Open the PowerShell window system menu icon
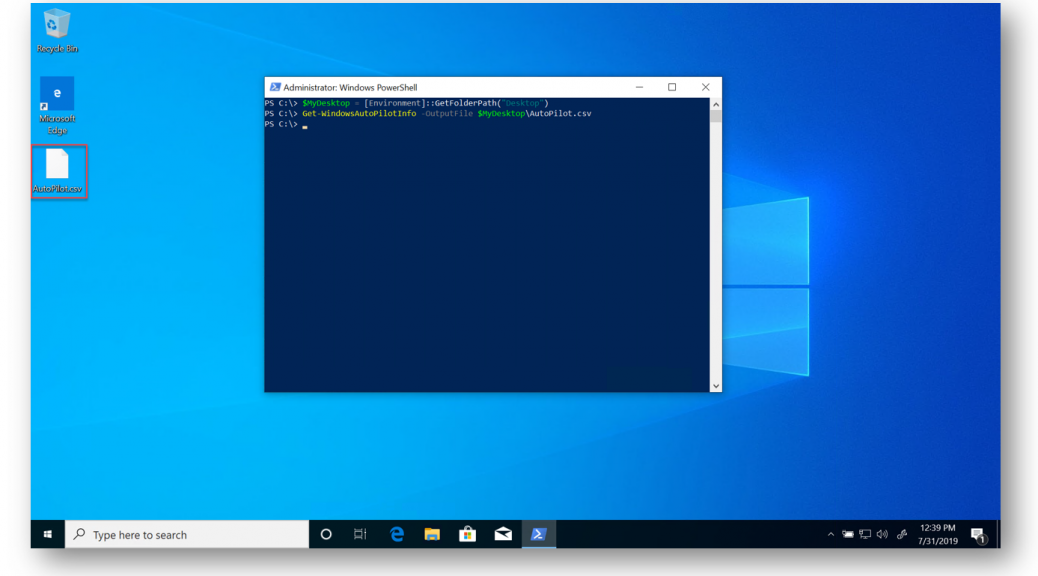Screen dimensions: 1038x576 [275, 87]
